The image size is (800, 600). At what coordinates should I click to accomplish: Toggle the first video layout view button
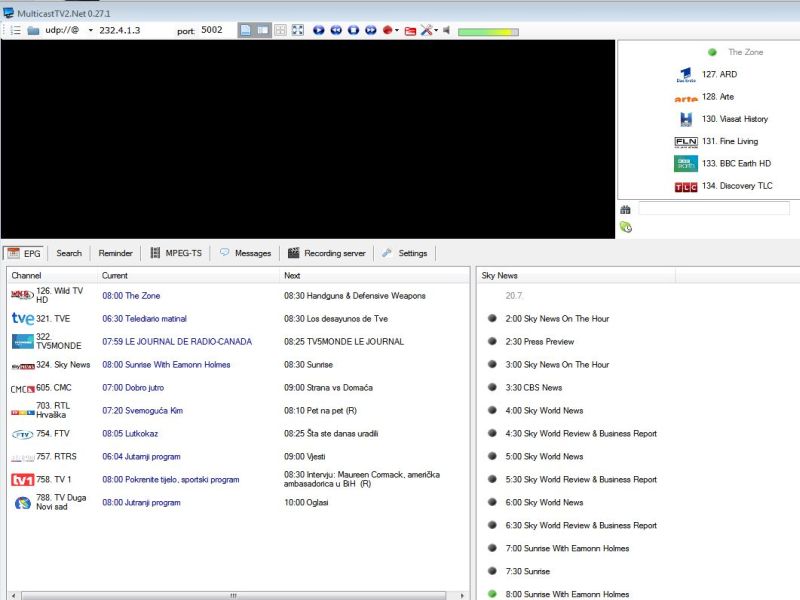(245, 30)
